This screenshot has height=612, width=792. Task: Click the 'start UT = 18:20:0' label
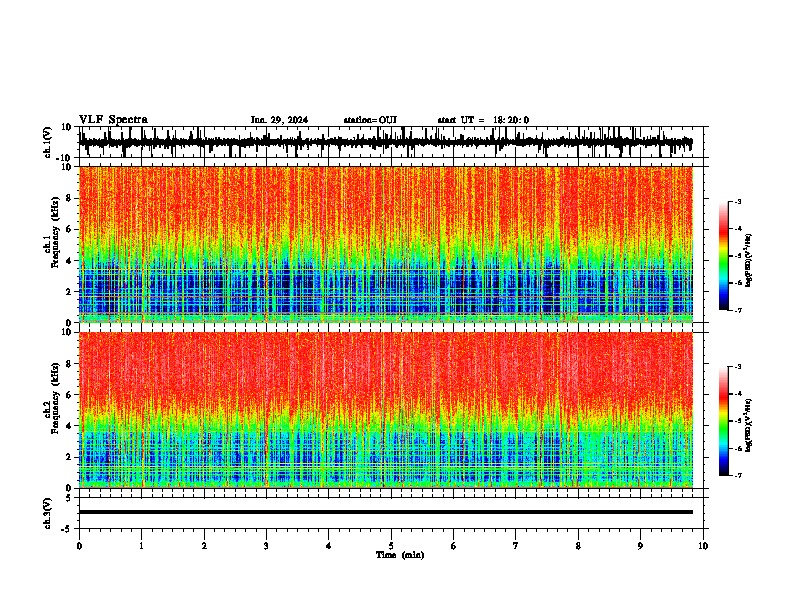pyautogui.click(x=483, y=120)
